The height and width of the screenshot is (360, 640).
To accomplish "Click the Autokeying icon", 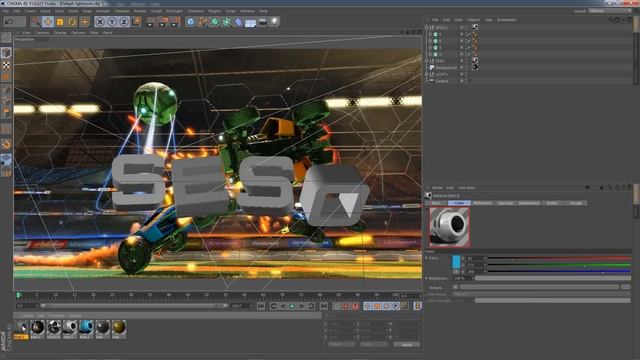I will pyautogui.click(x=346, y=306).
